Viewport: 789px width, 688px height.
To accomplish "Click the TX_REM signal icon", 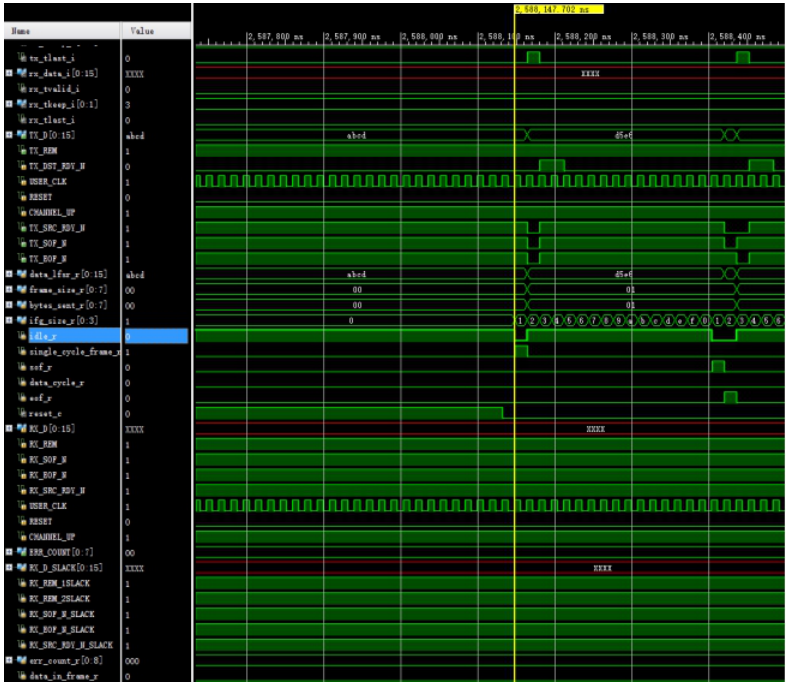I will [21, 150].
